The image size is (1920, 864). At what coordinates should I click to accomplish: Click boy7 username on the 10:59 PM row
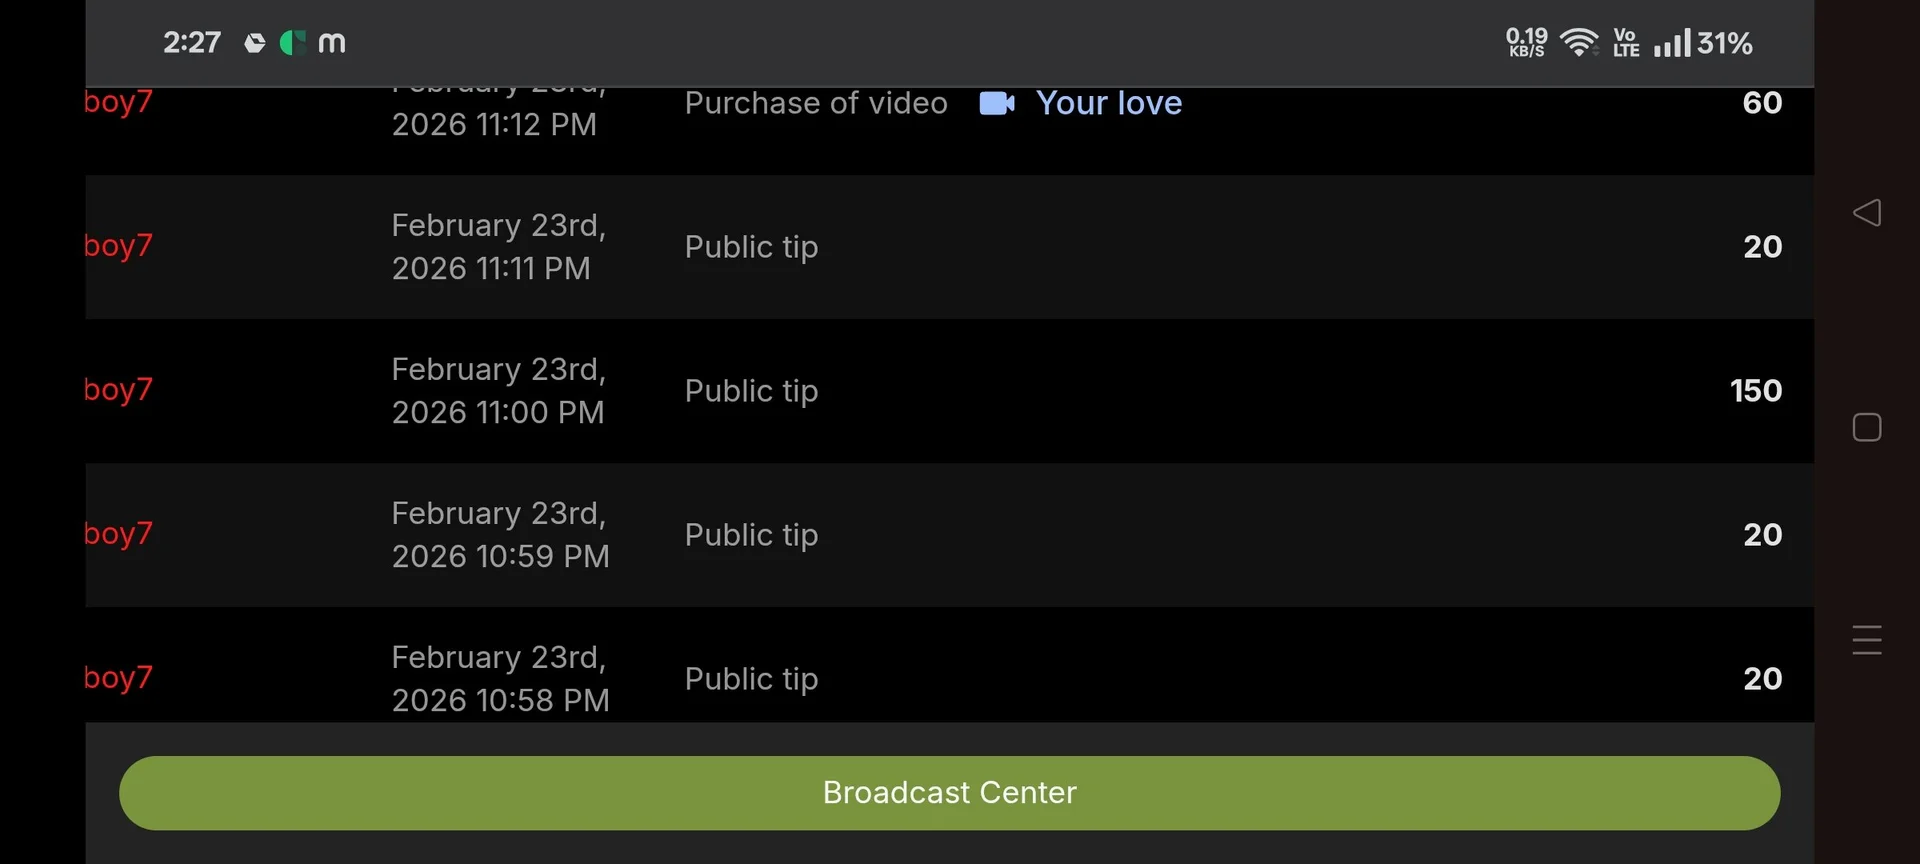pos(118,534)
